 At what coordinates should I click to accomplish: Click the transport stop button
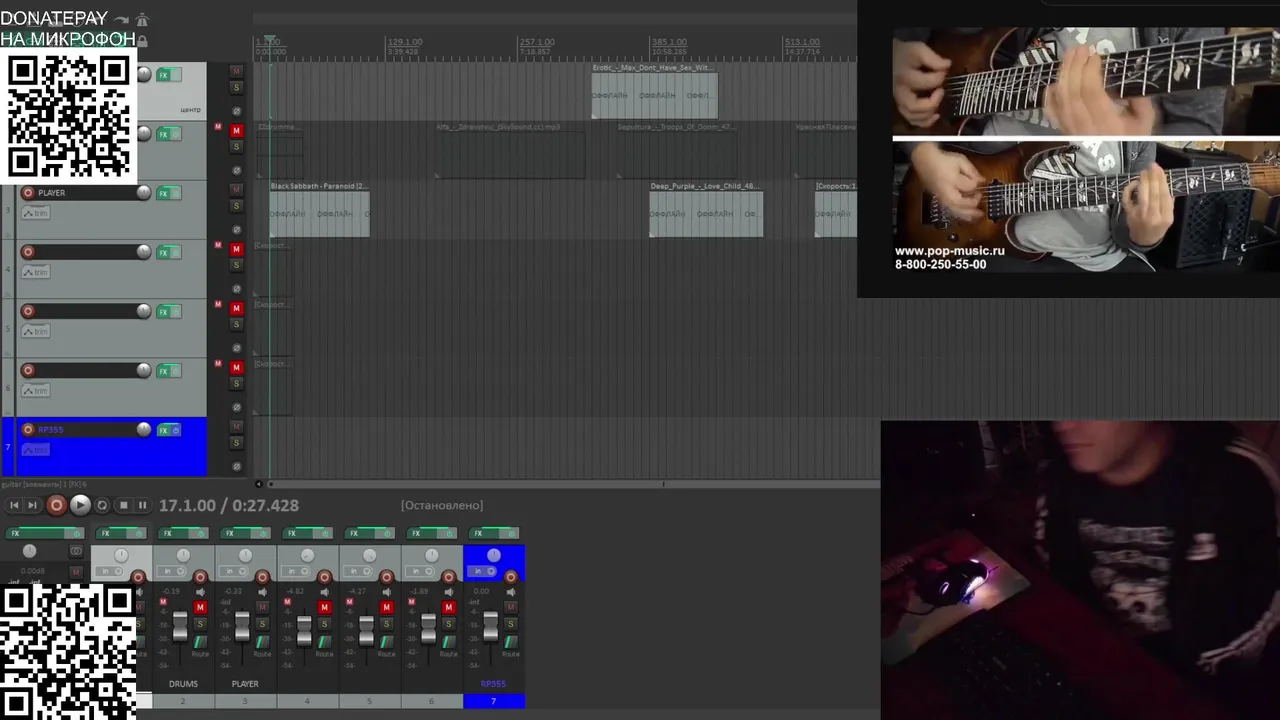pyautogui.click(x=123, y=506)
